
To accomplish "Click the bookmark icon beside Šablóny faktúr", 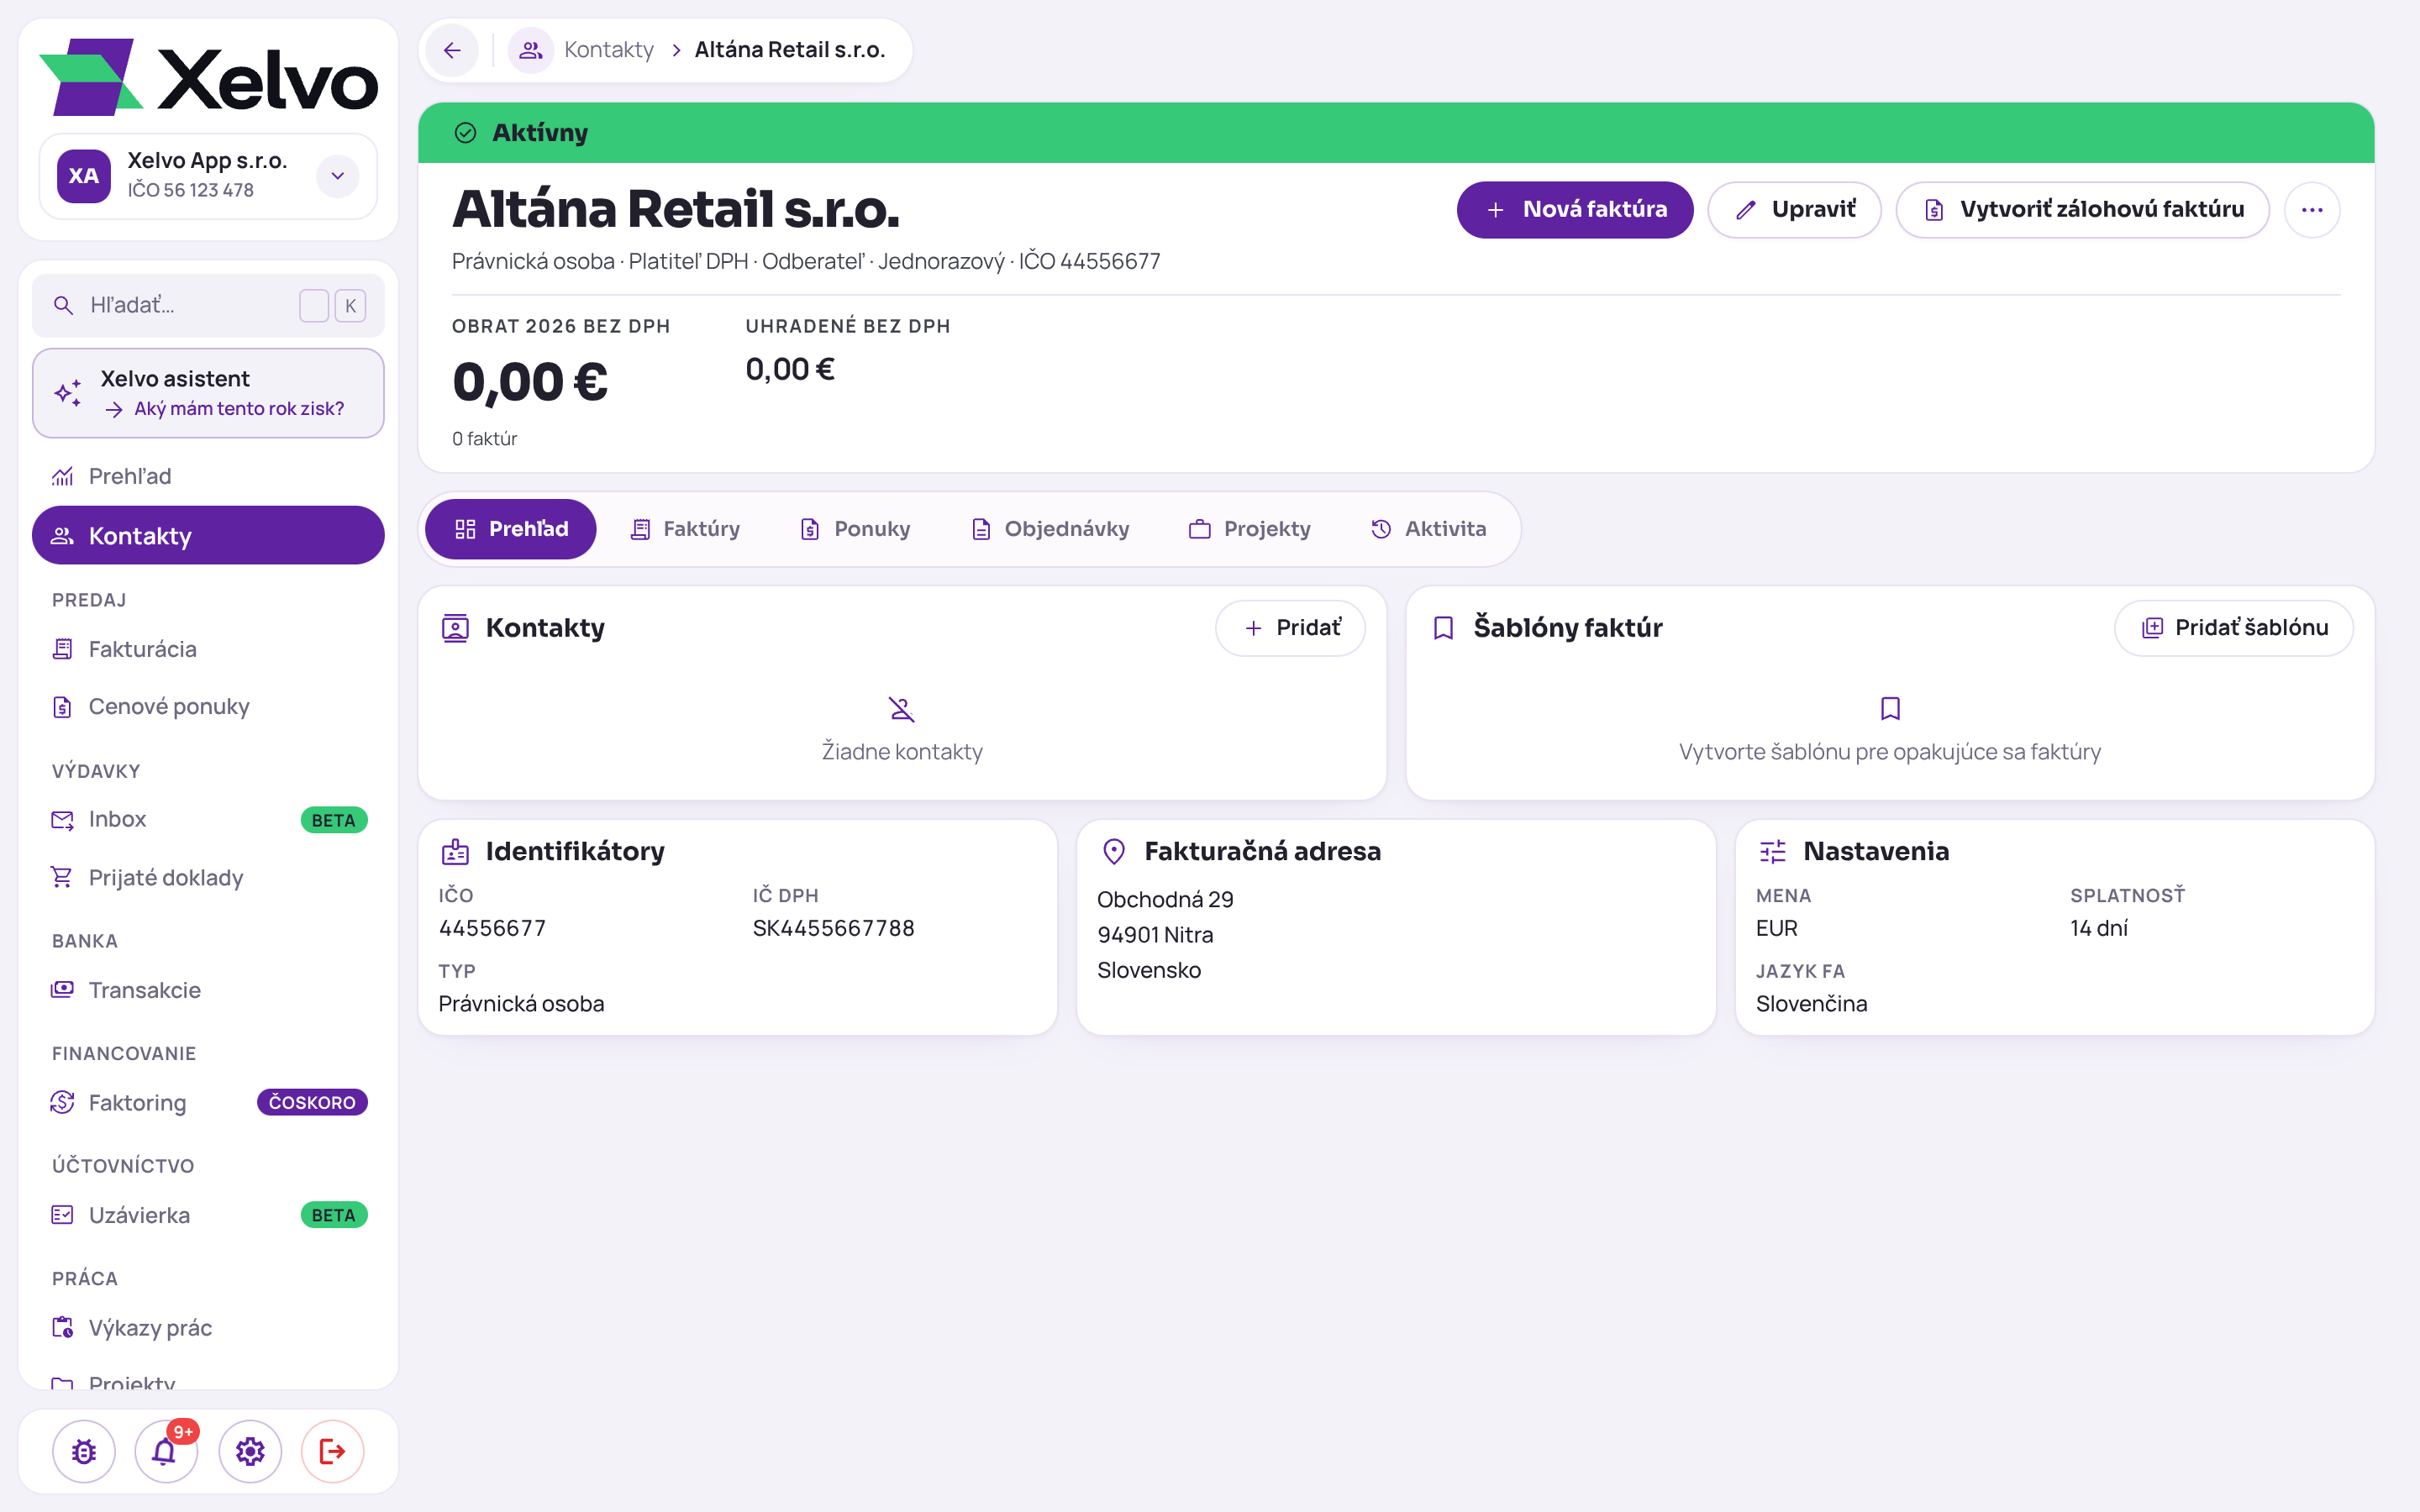I will 1443,628.
